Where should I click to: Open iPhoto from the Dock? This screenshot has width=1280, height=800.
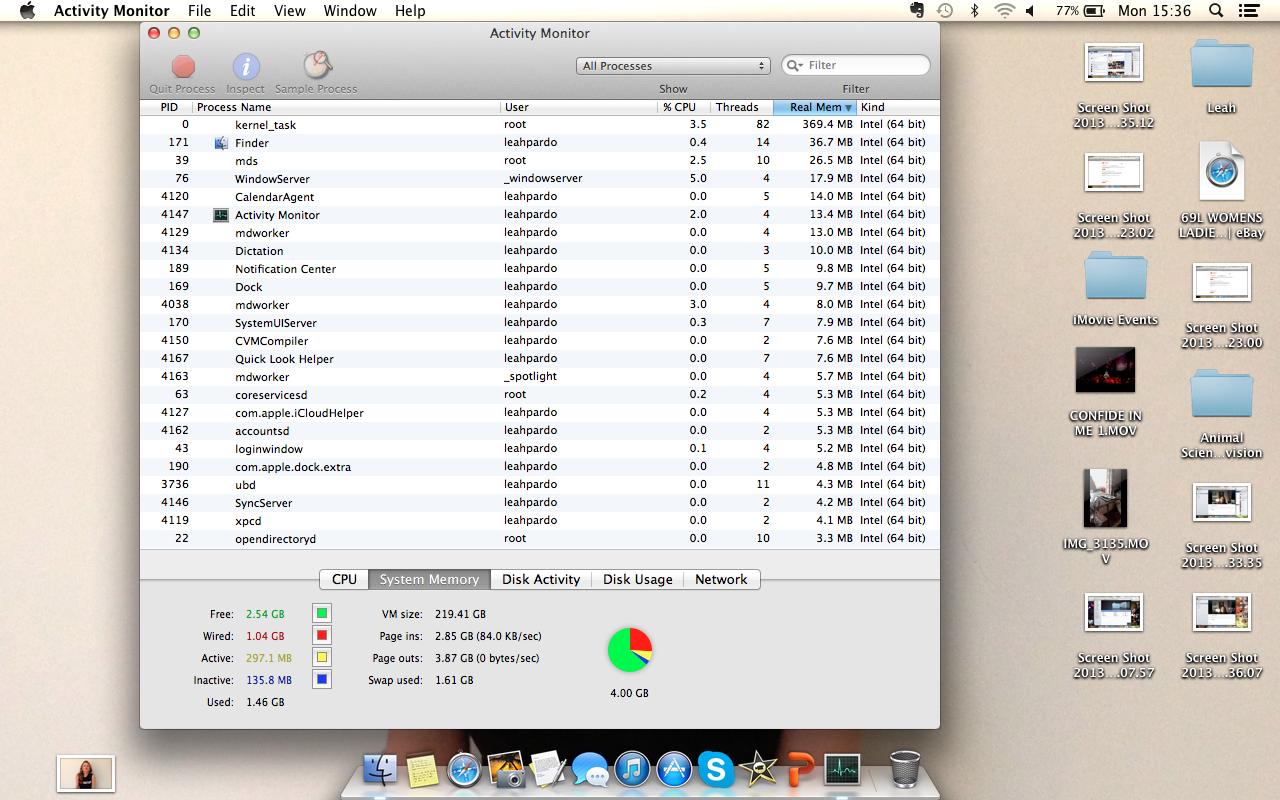click(506, 770)
